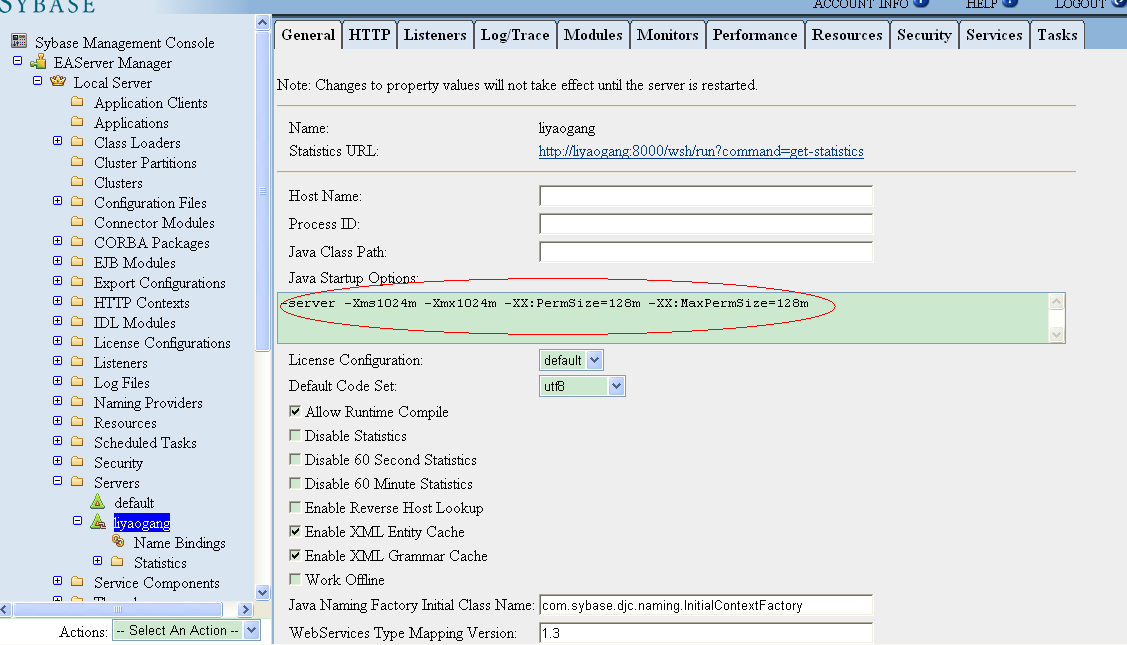1127x645 pixels.
Task: Click the Process ID input field
Action: [706, 224]
